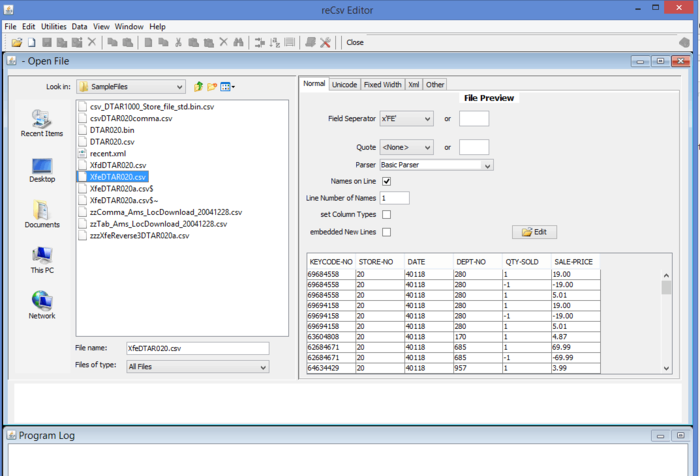
Task: Enable the set Column Types checkbox
Action: (x=387, y=215)
